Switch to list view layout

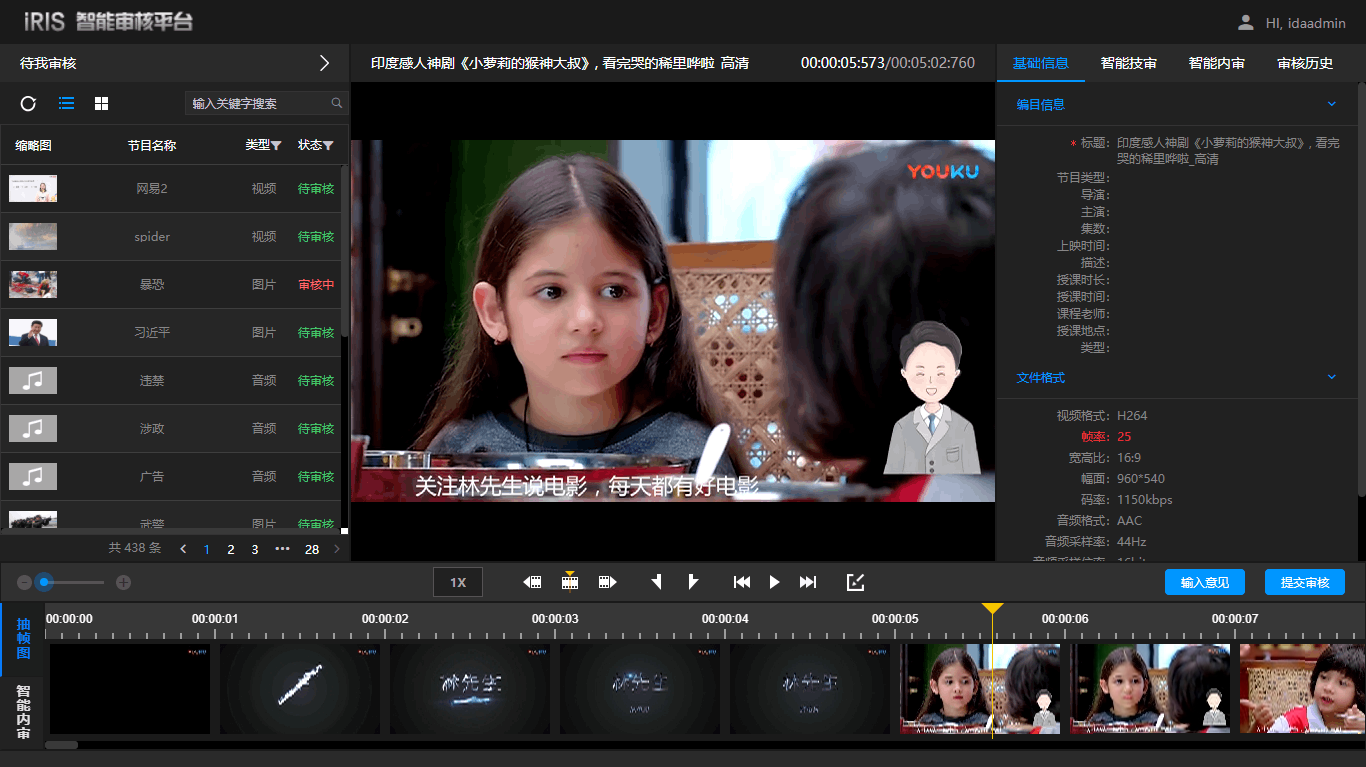tap(67, 103)
